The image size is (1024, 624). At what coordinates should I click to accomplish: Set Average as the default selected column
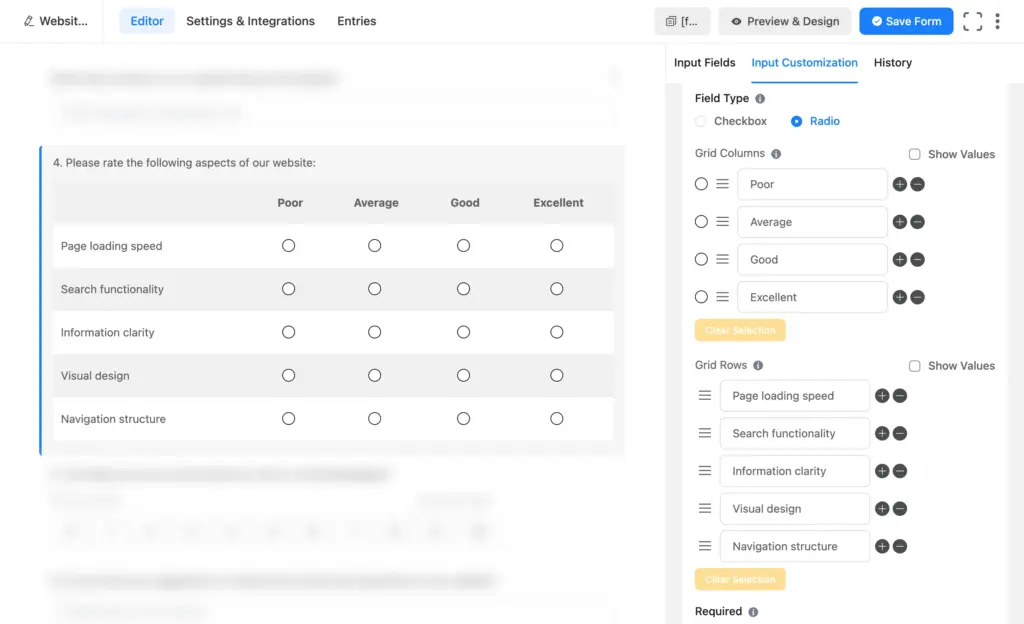(x=701, y=222)
